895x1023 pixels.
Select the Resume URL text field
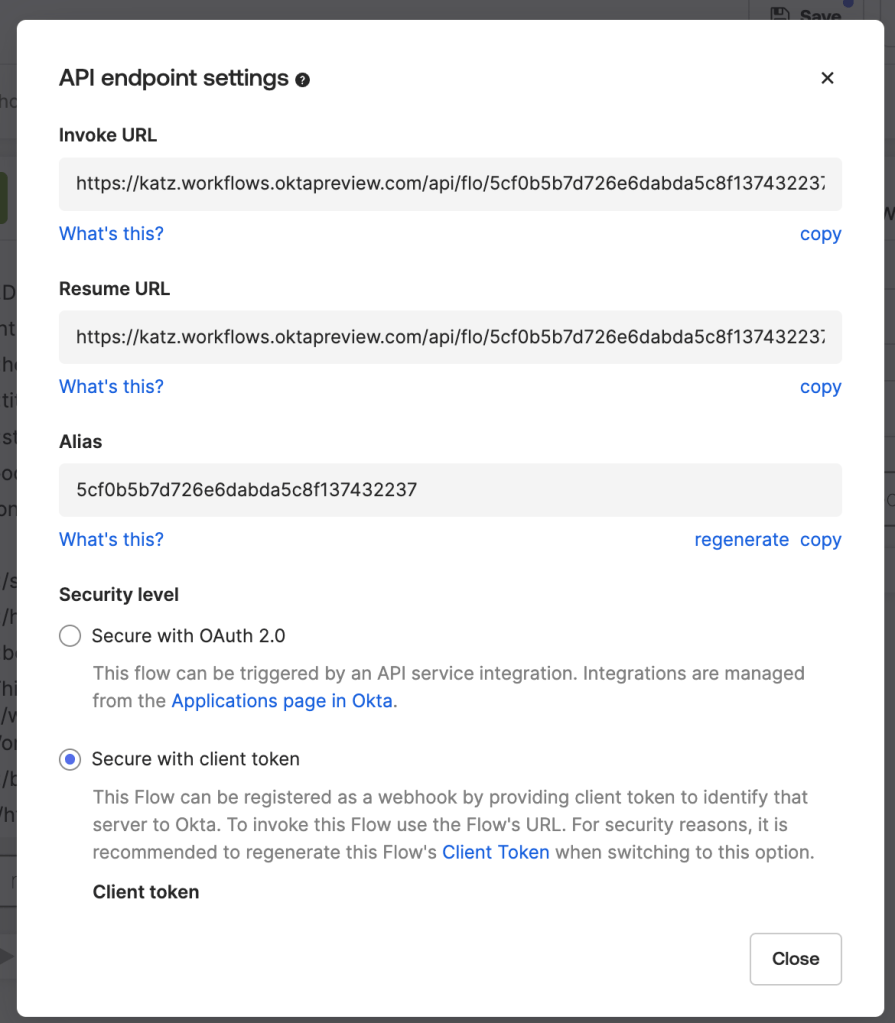pyautogui.click(x=450, y=337)
